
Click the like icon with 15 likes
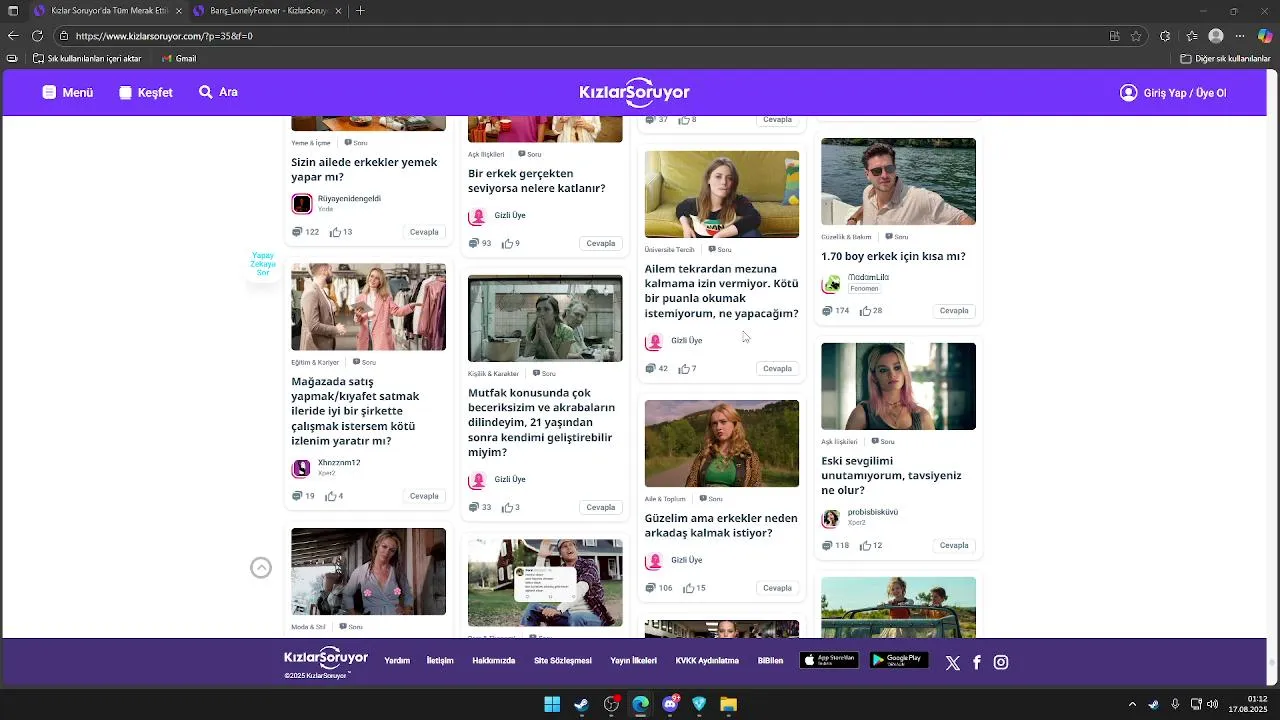coord(688,588)
